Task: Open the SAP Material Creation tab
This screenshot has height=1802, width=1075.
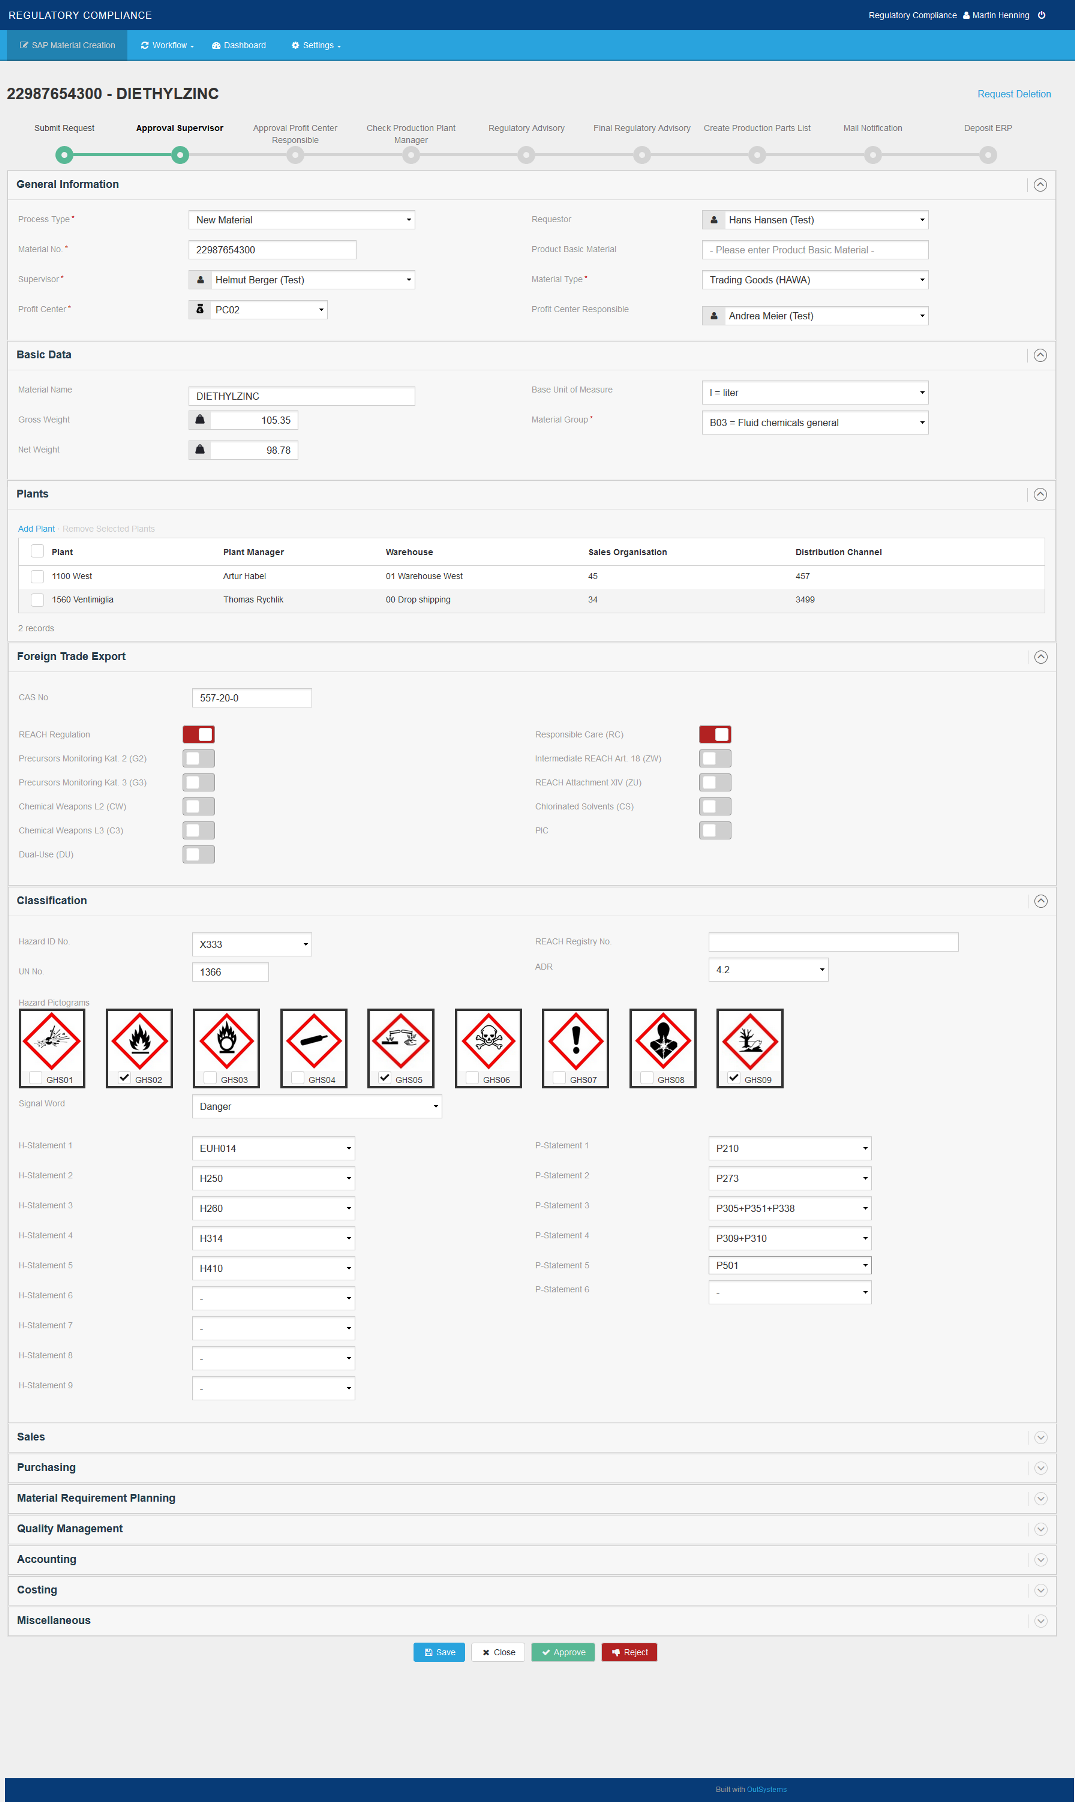Action: pos(67,45)
